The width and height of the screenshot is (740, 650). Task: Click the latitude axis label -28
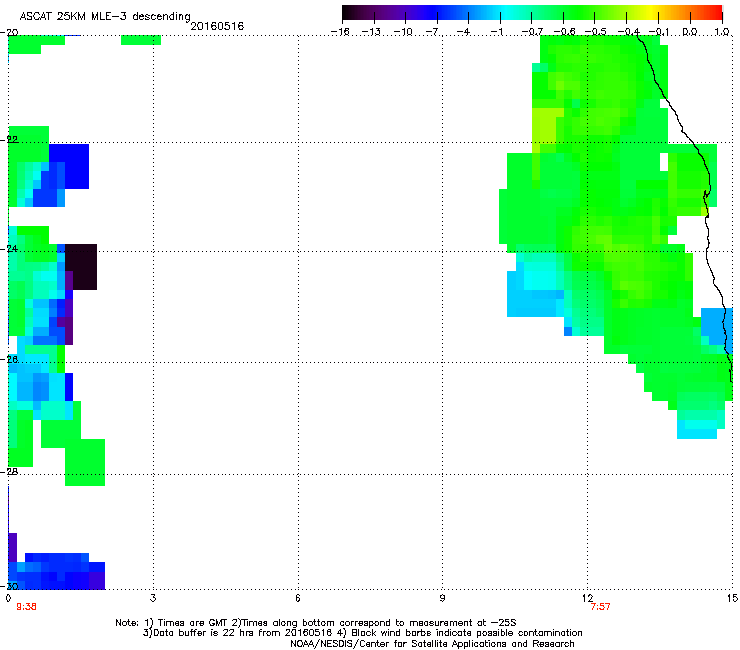[x=9, y=472]
